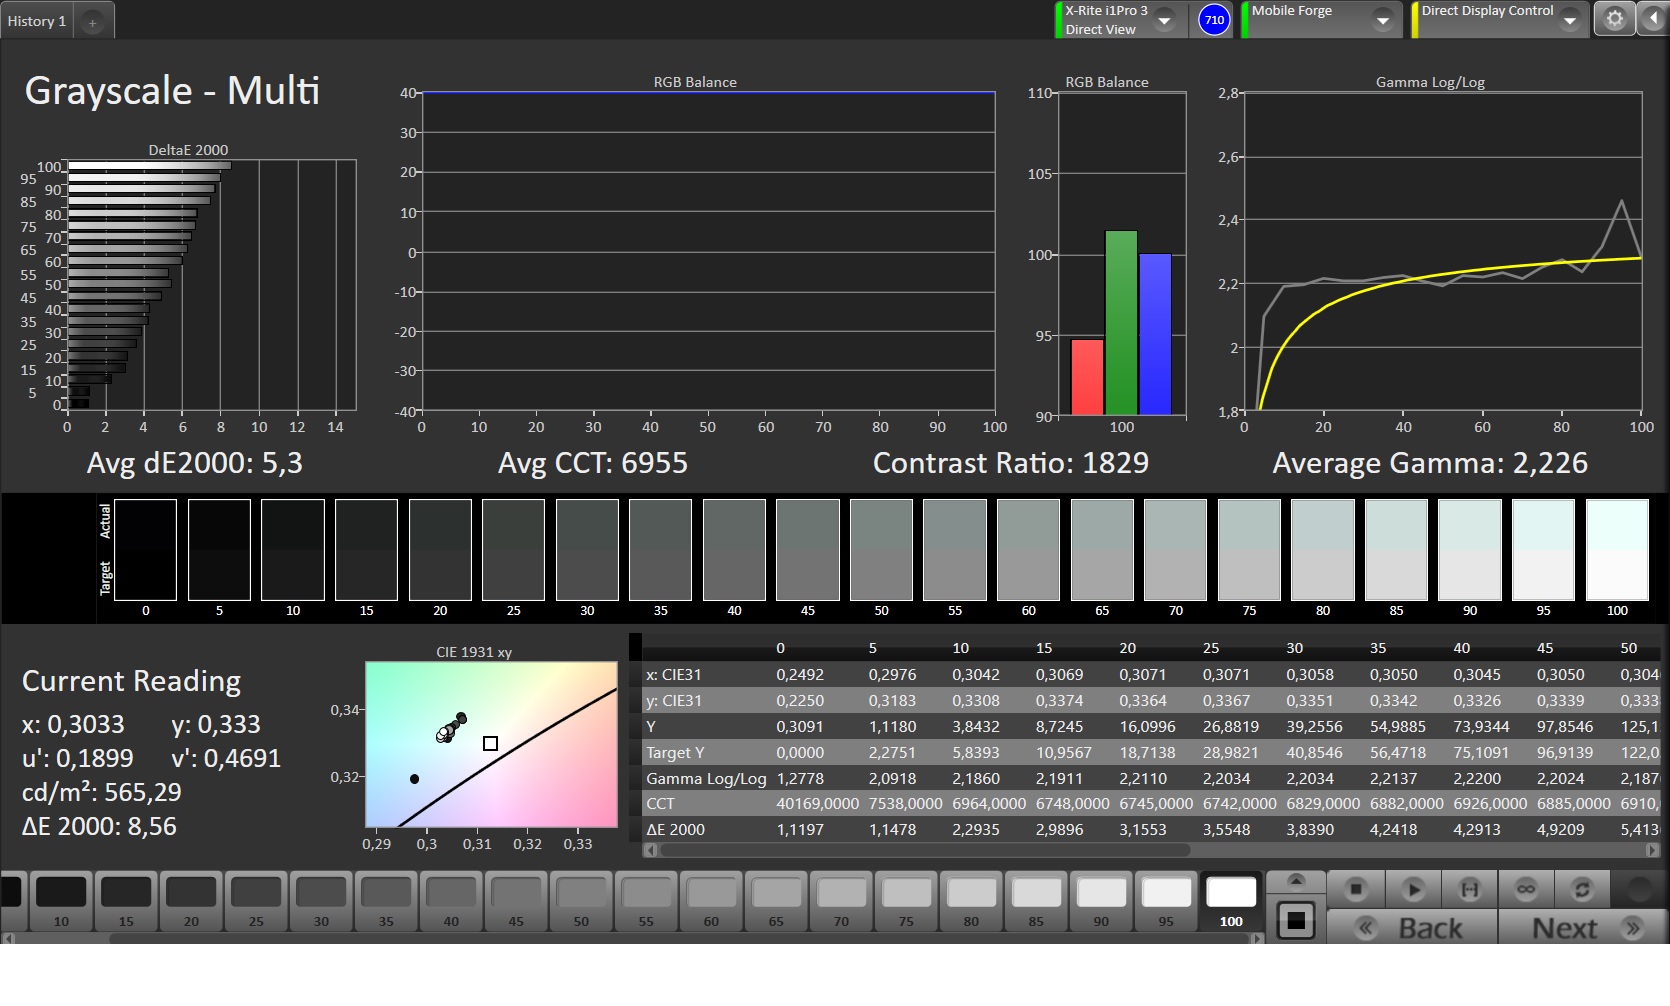Screen dimensions: 1670x1006
Task: Select the 55 percent gray level button
Action: pyautogui.click(x=646, y=901)
